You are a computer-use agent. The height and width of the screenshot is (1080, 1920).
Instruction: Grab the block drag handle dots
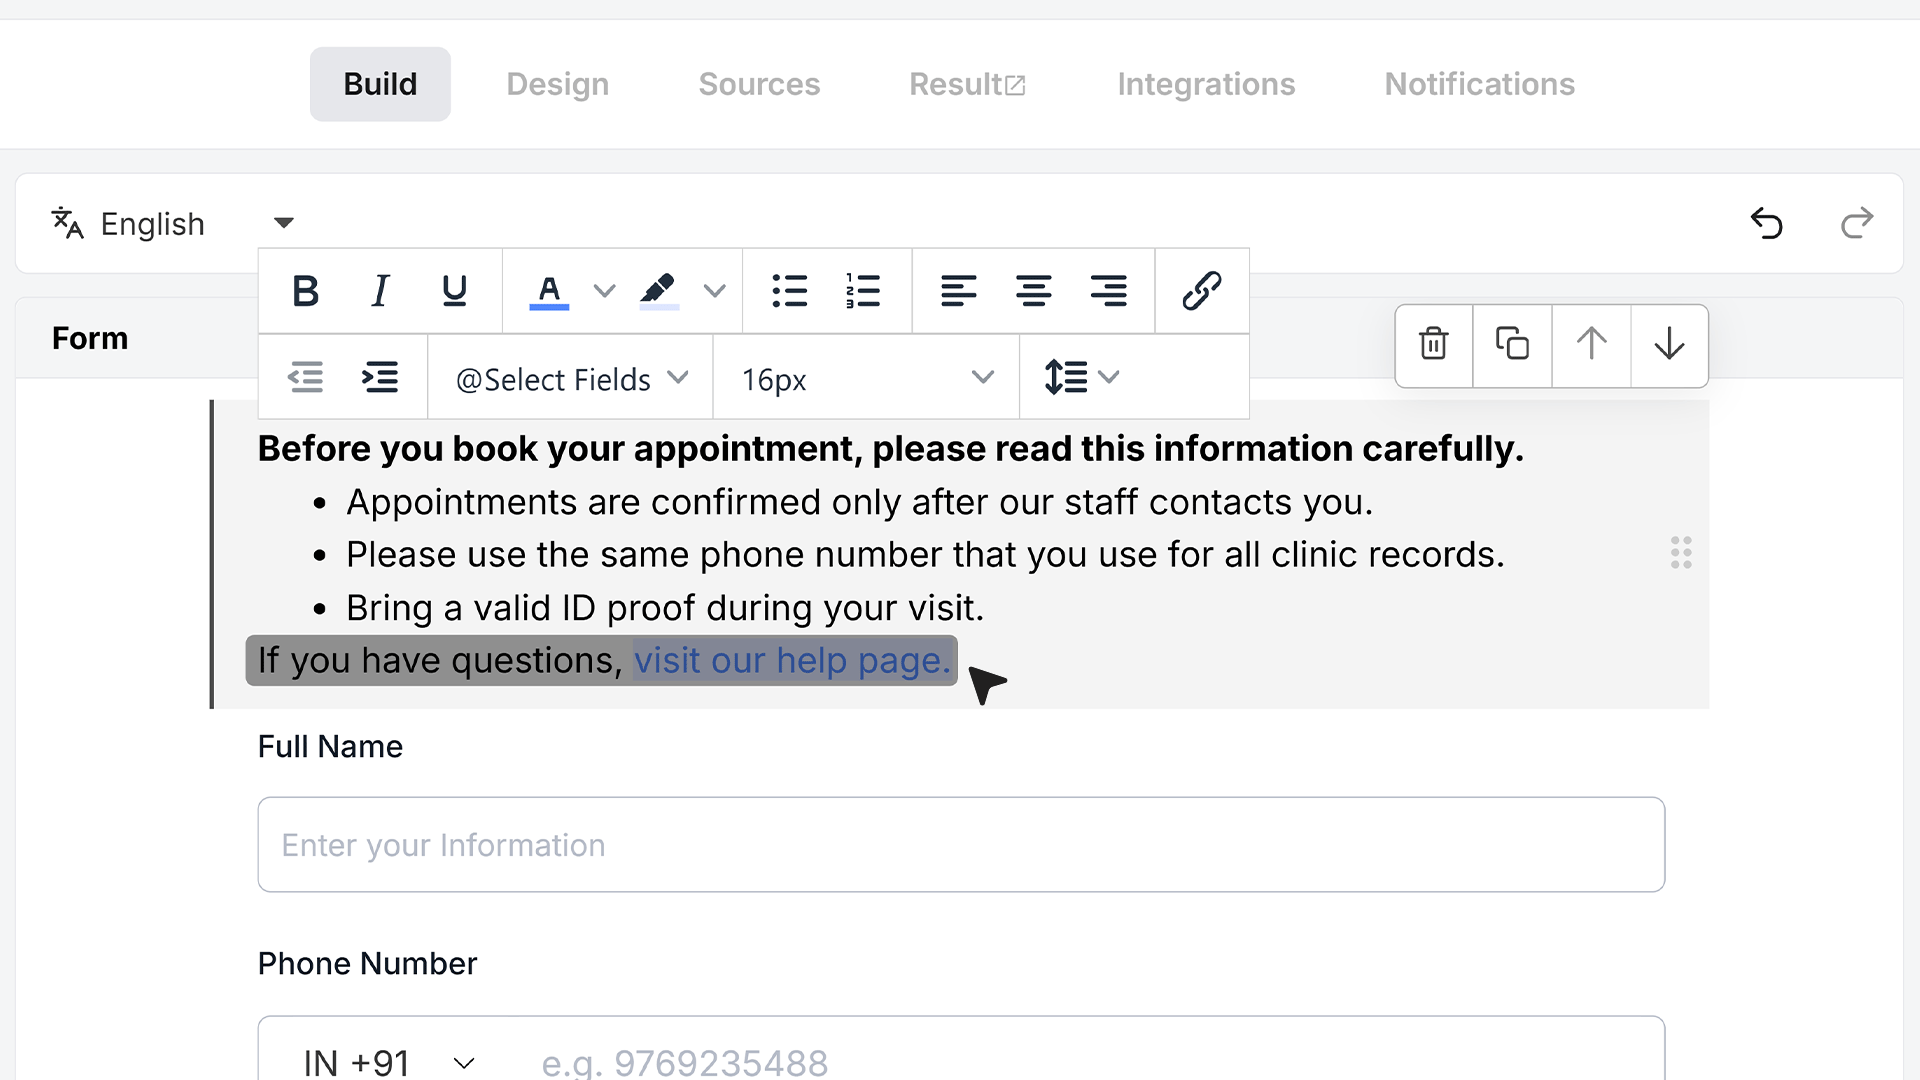click(x=1681, y=553)
